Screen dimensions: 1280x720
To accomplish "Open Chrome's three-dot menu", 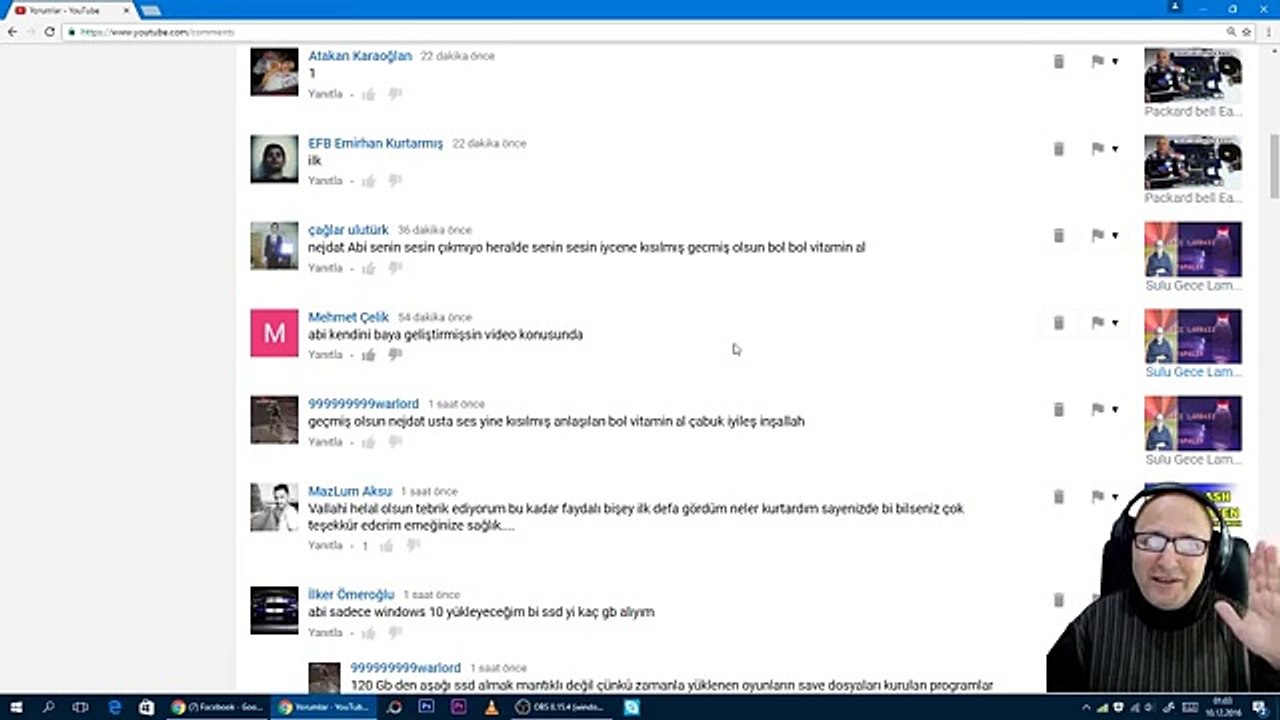I will click(1267, 32).
